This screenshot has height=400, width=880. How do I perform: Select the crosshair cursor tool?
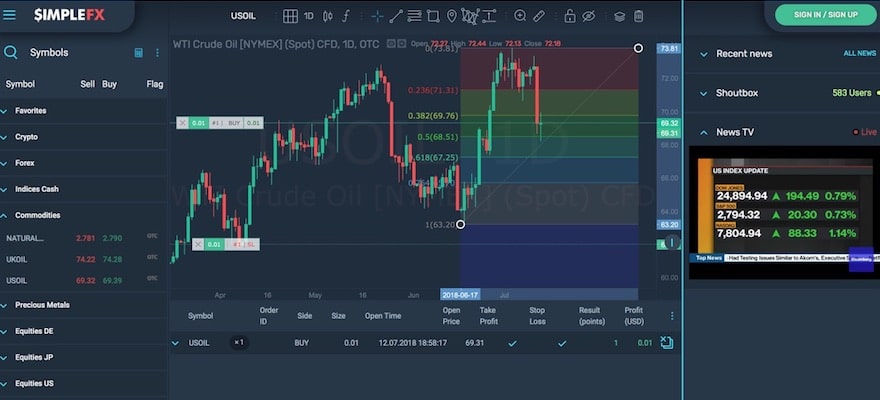pos(377,16)
